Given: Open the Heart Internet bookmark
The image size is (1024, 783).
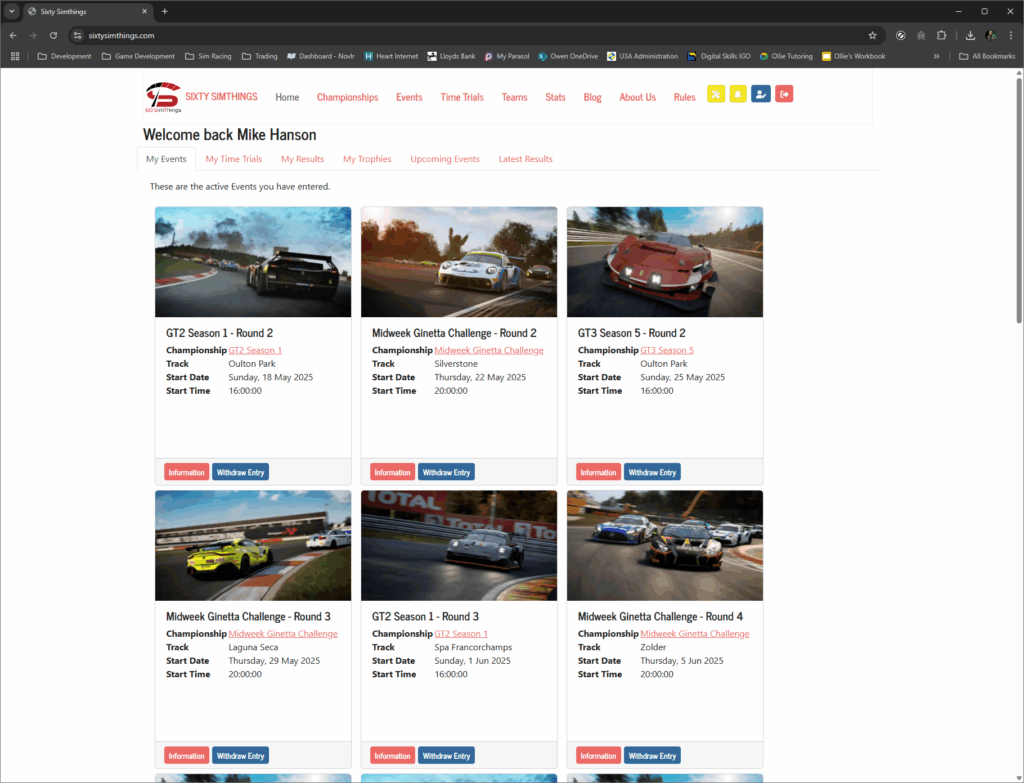Looking at the screenshot, I should (x=391, y=56).
